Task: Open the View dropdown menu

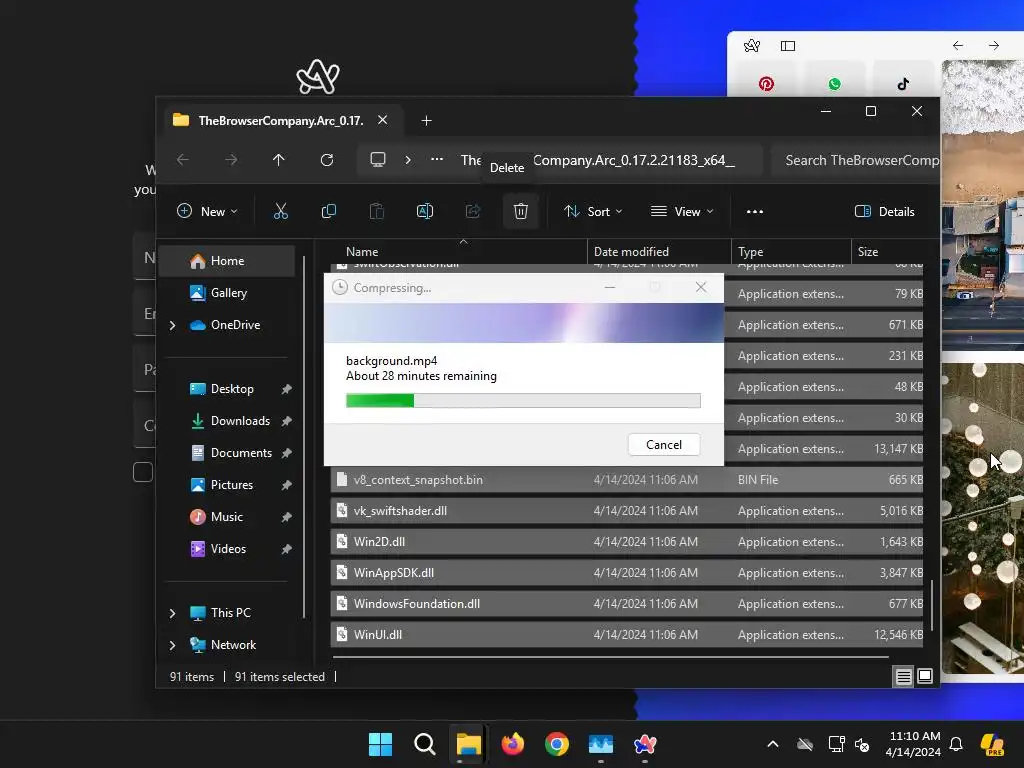Action: coord(682,212)
